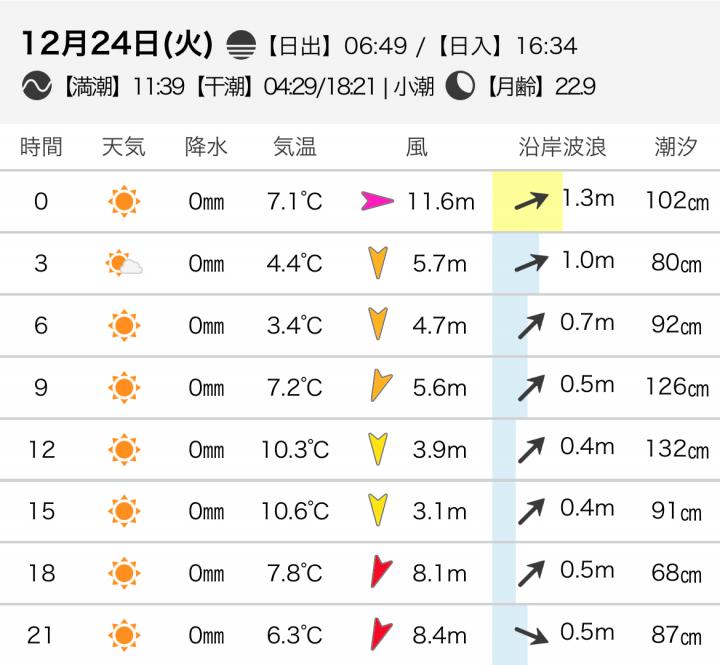
Task: Select the 沿岸波浪 column header
Action: point(562,147)
